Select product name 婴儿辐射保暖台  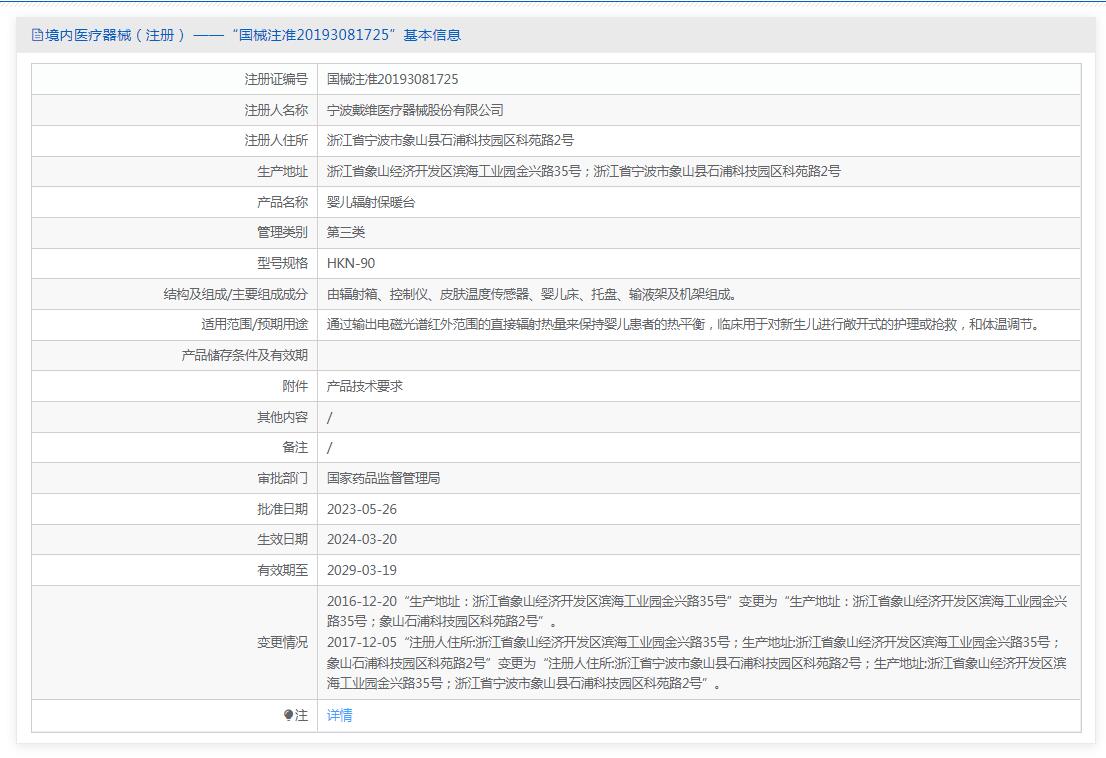[371, 202]
